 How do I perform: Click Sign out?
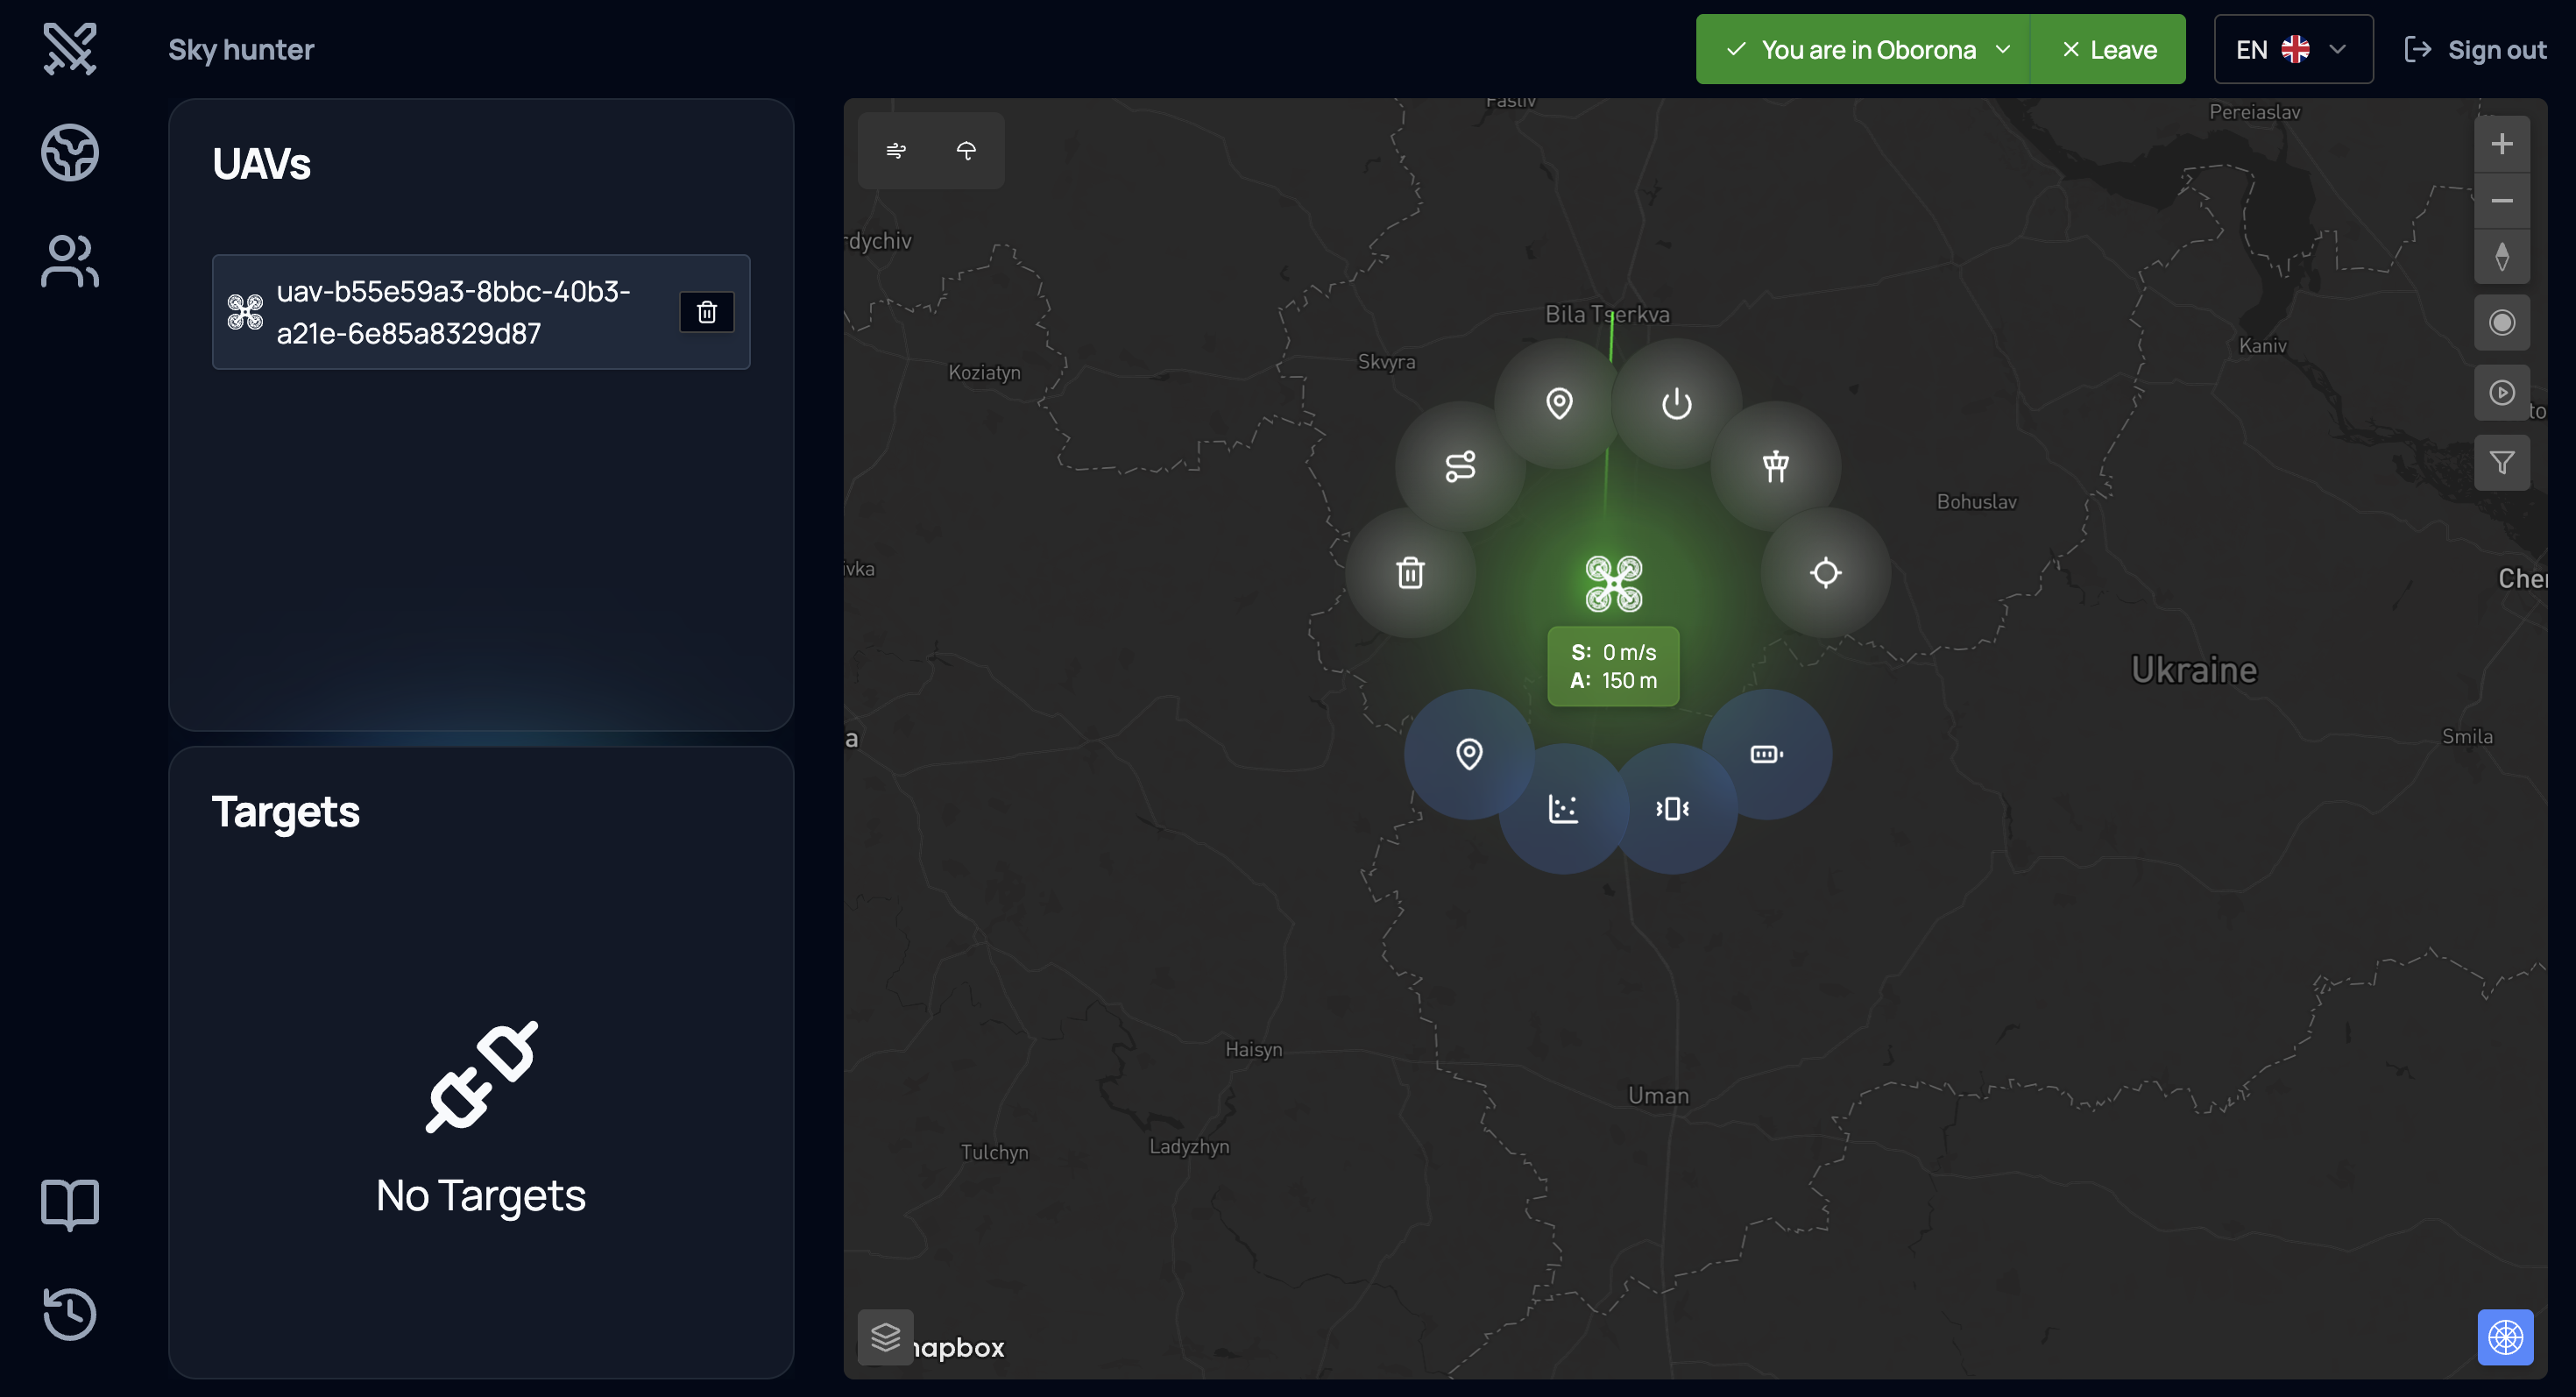(x=2475, y=50)
